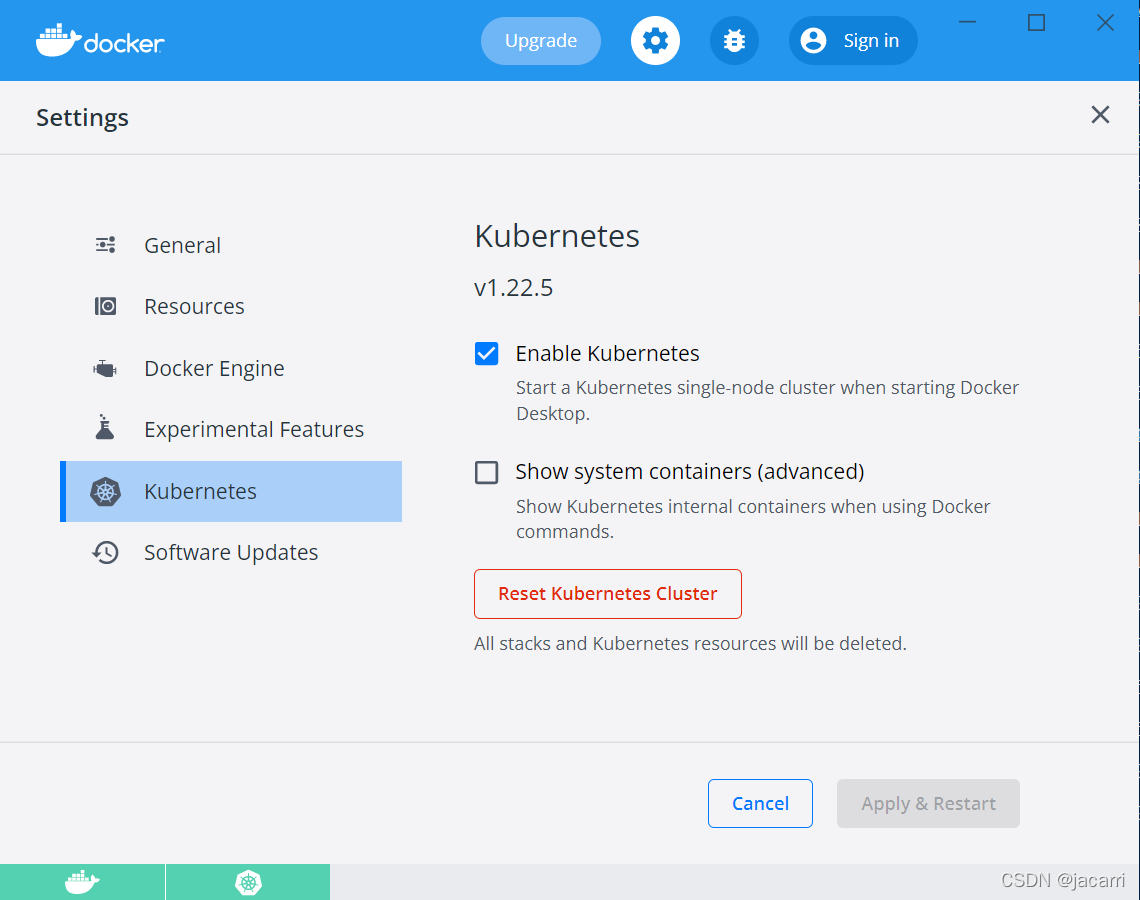1140x900 pixels.
Task: Open troubleshoot via the bug icon
Action: pos(734,41)
